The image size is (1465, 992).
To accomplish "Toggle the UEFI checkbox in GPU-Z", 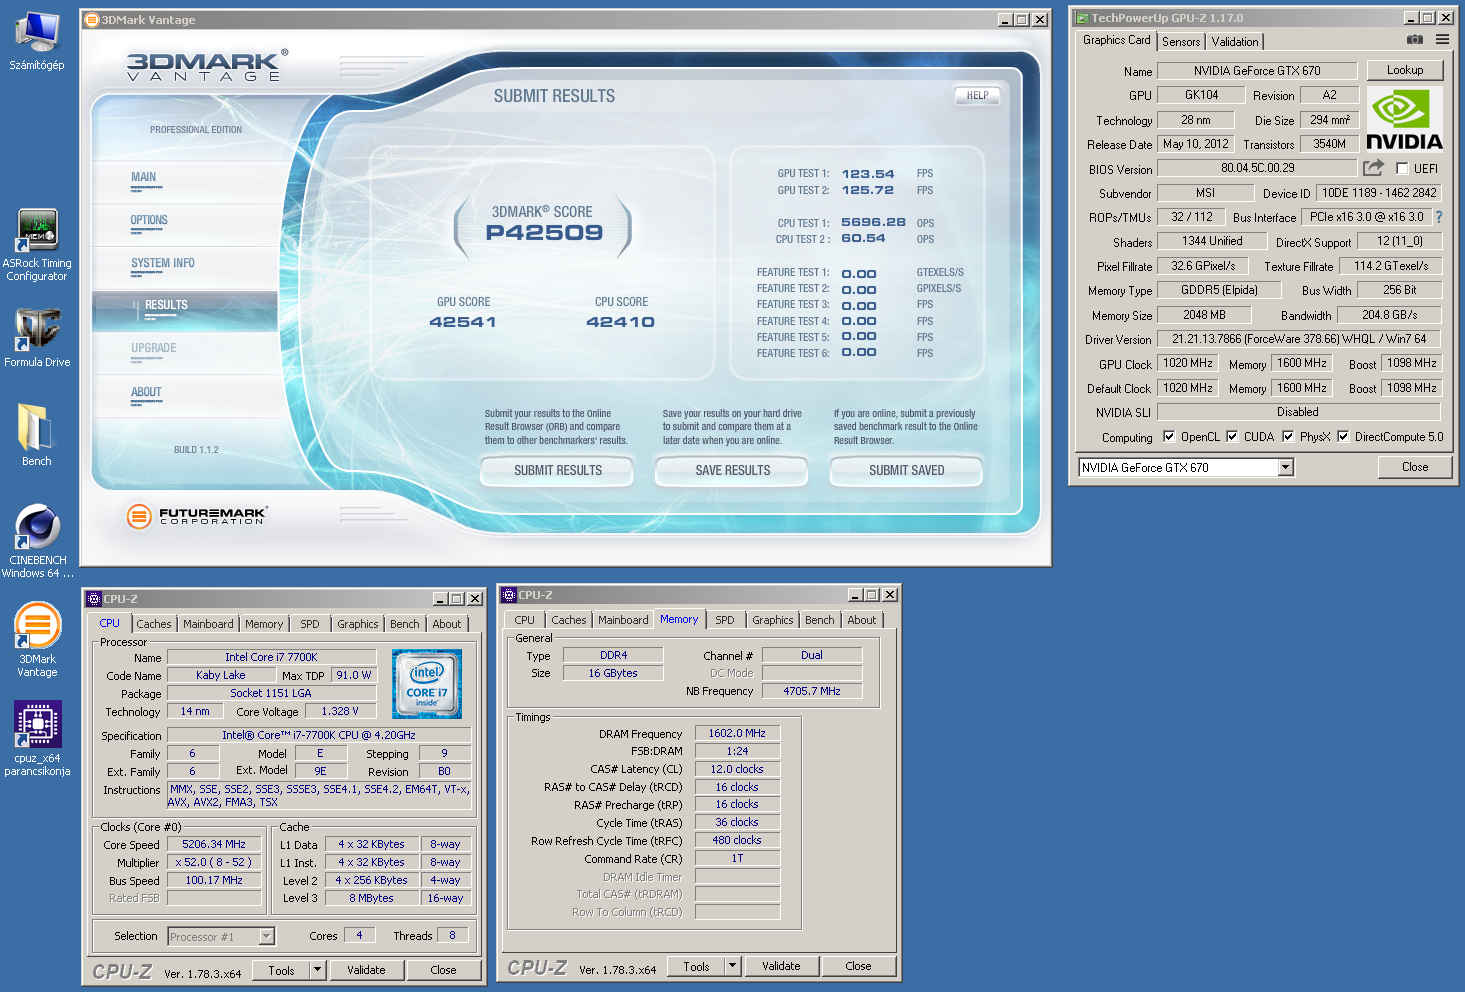I will point(1402,169).
